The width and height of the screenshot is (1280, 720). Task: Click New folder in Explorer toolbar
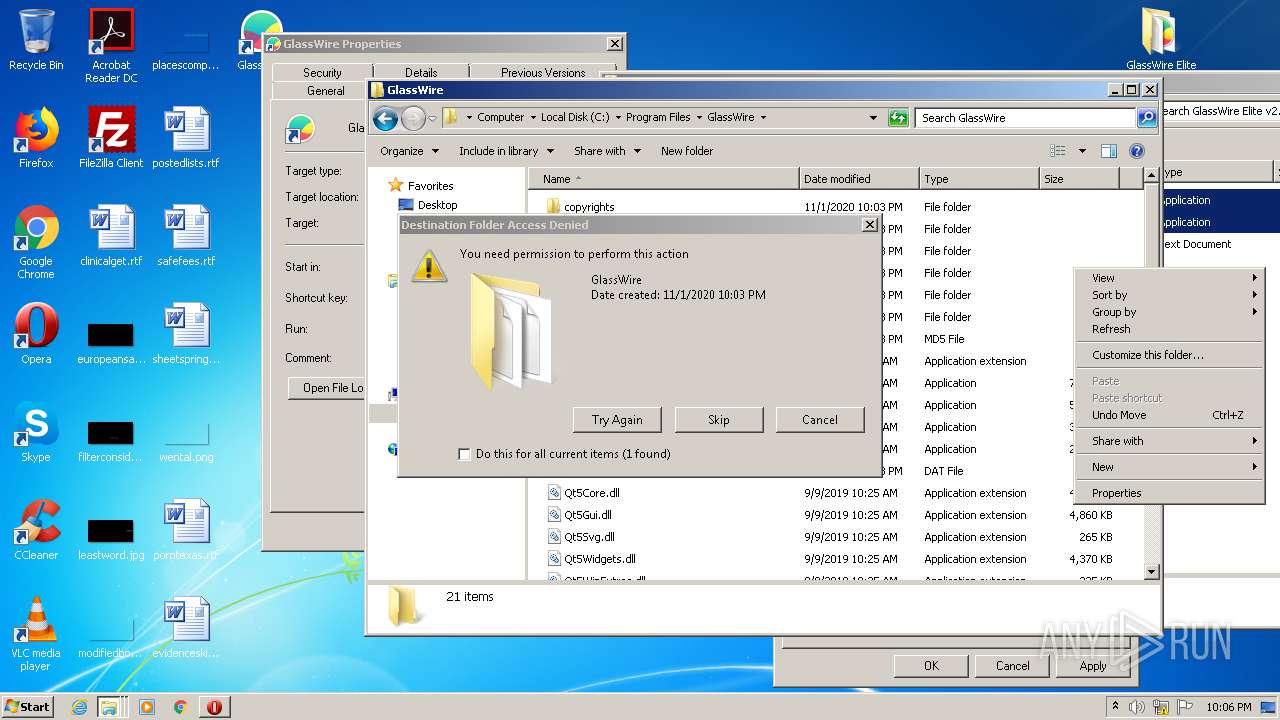pos(687,151)
